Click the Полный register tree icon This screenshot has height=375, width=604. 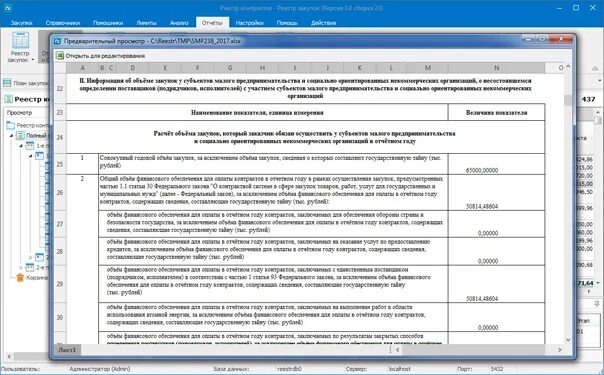click(20, 135)
